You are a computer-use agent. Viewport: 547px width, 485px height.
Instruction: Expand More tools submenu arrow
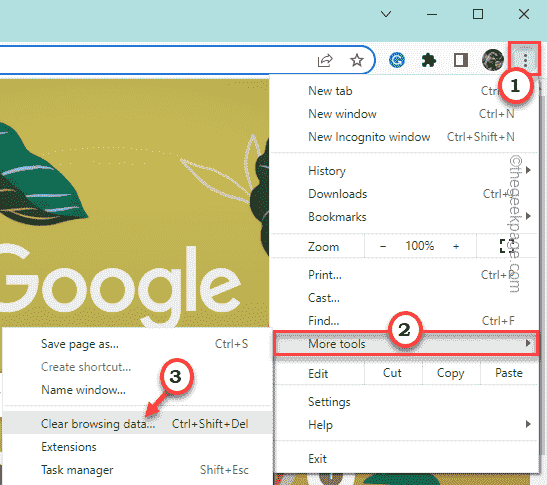click(x=528, y=343)
